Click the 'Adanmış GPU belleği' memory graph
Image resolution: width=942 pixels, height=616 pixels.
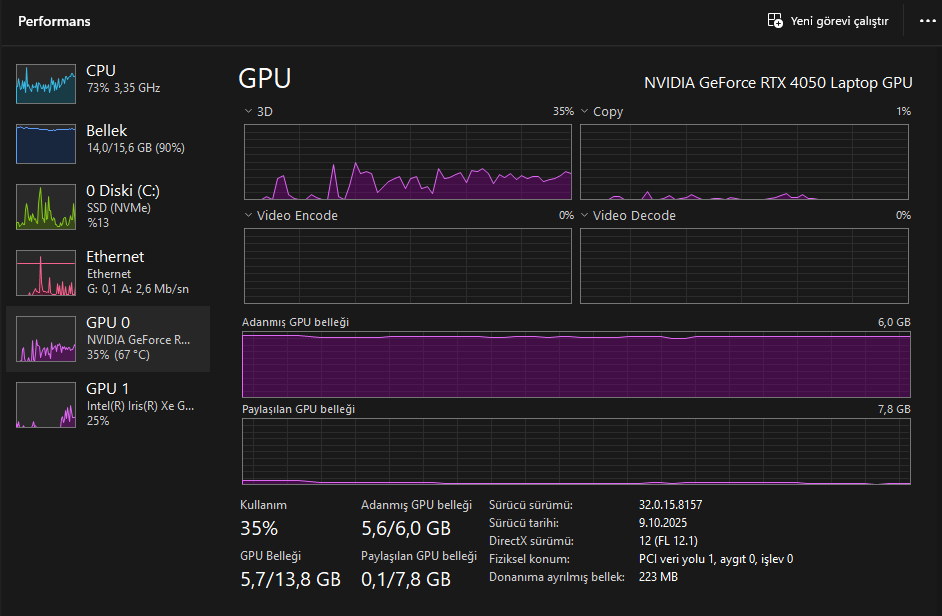point(576,365)
